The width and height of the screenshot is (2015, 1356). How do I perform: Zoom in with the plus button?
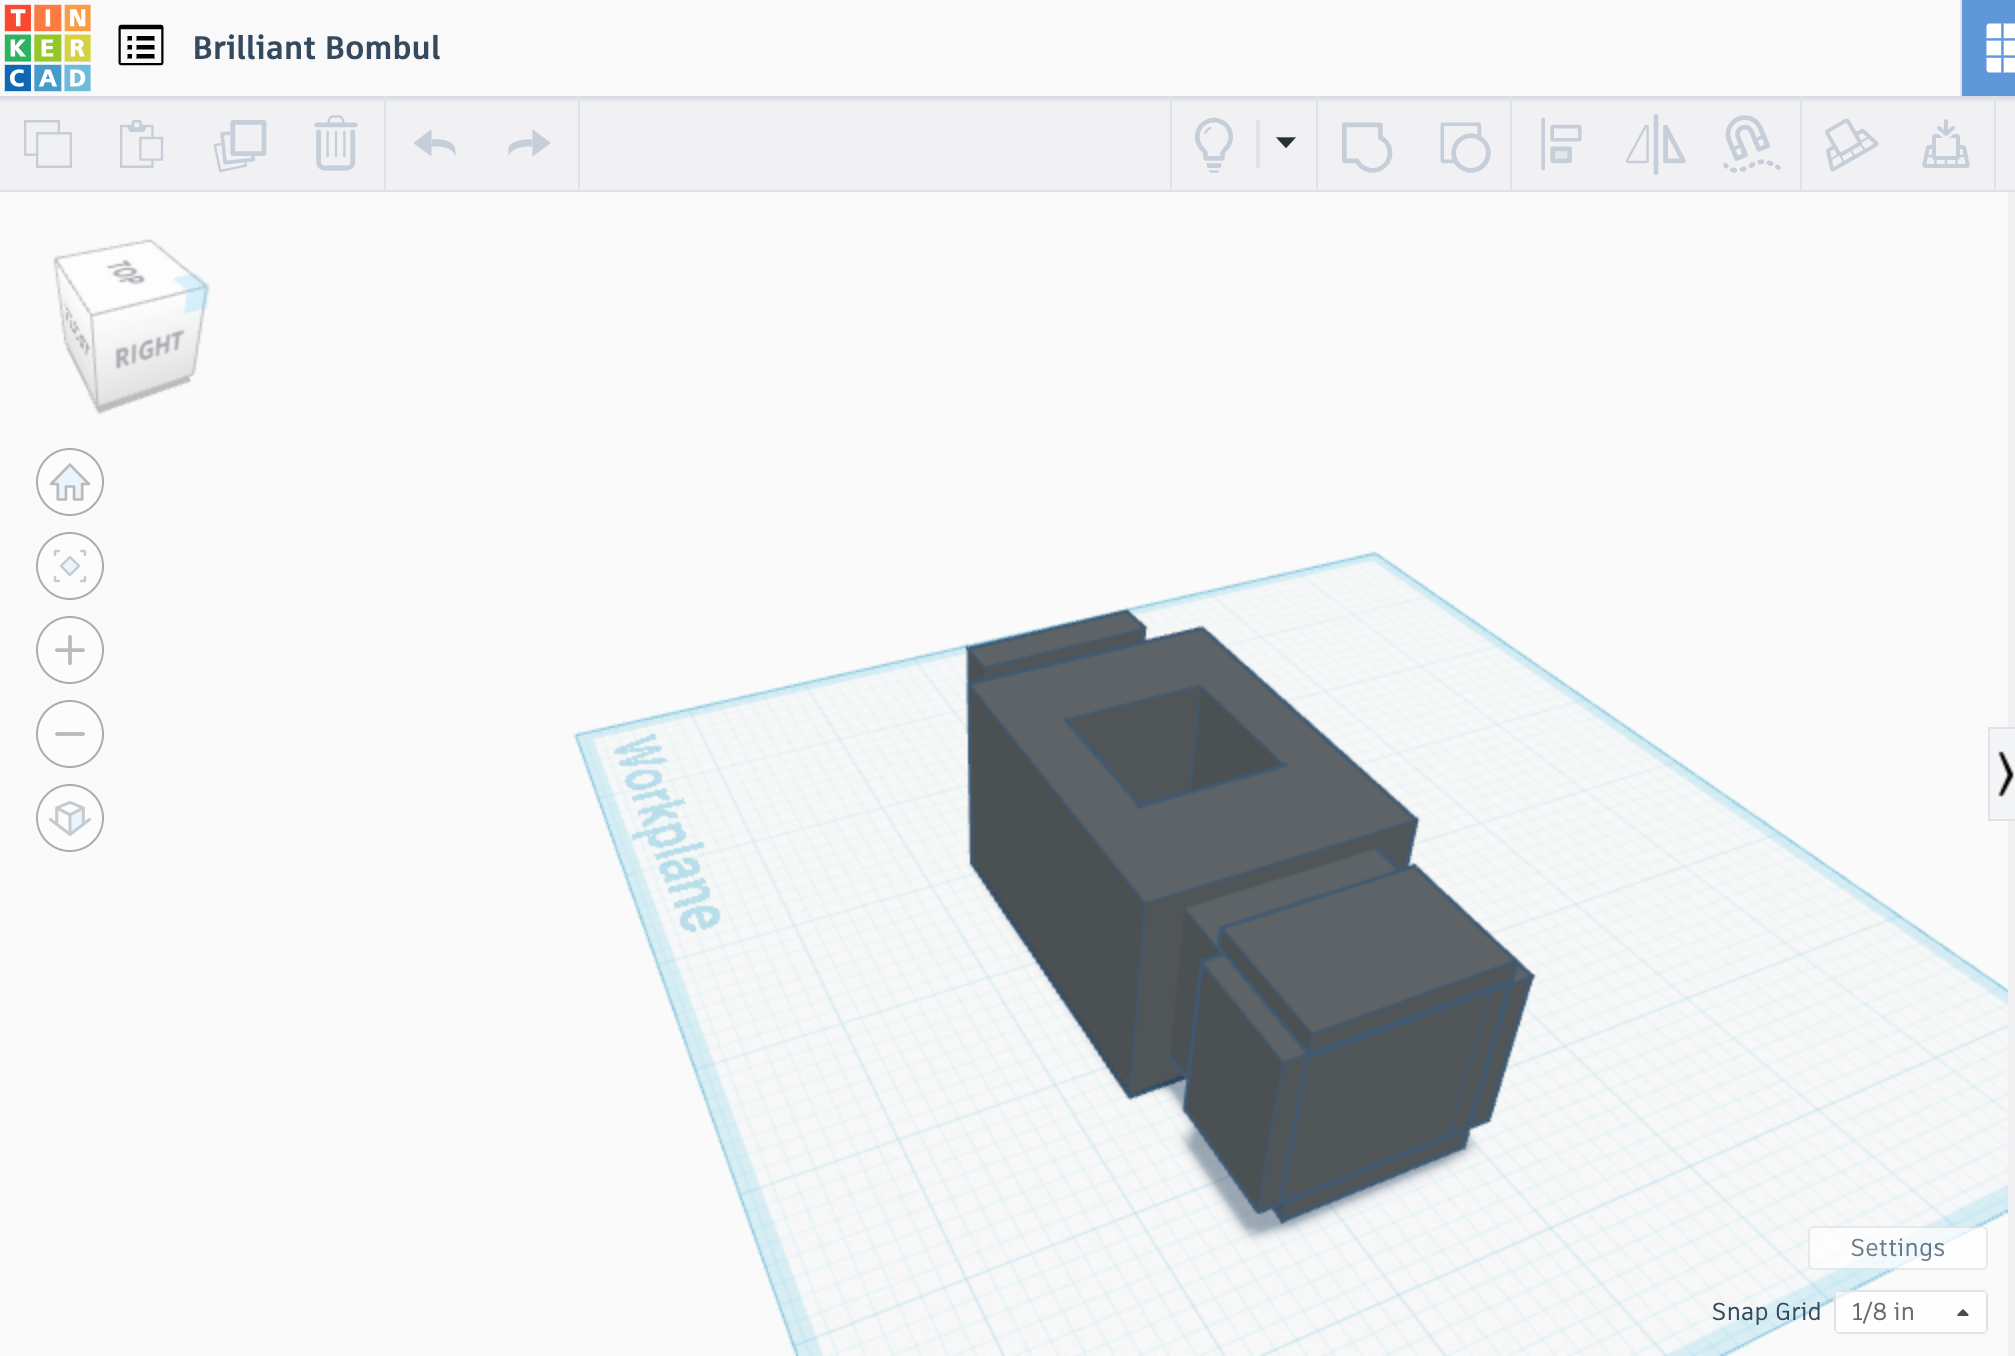[70, 650]
